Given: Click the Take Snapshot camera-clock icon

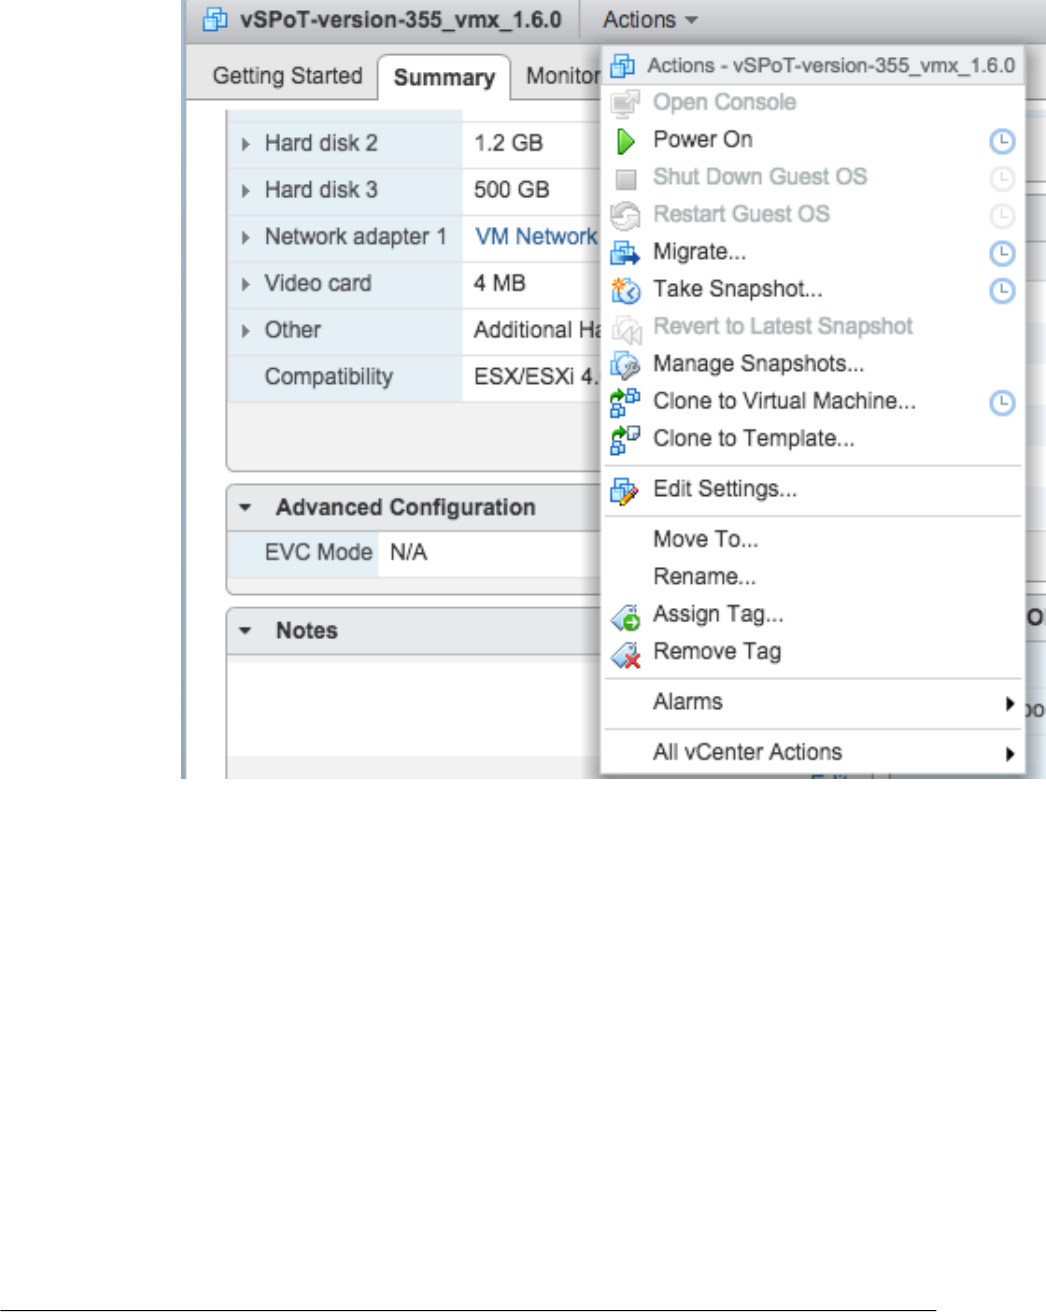Looking at the screenshot, I should (x=626, y=290).
